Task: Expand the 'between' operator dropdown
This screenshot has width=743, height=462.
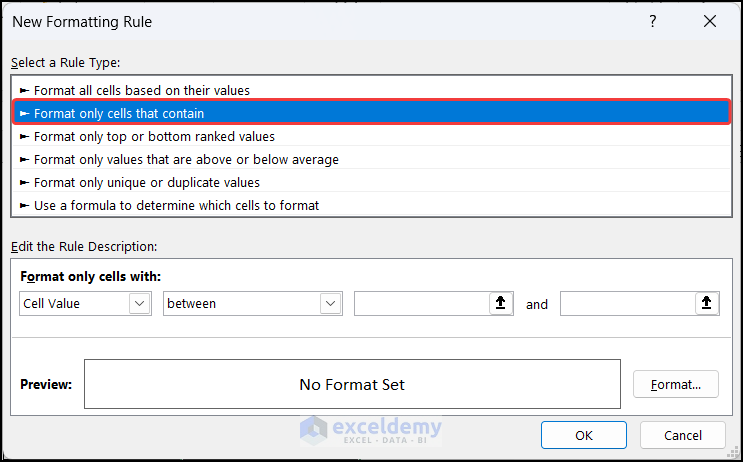Action: (x=330, y=304)
